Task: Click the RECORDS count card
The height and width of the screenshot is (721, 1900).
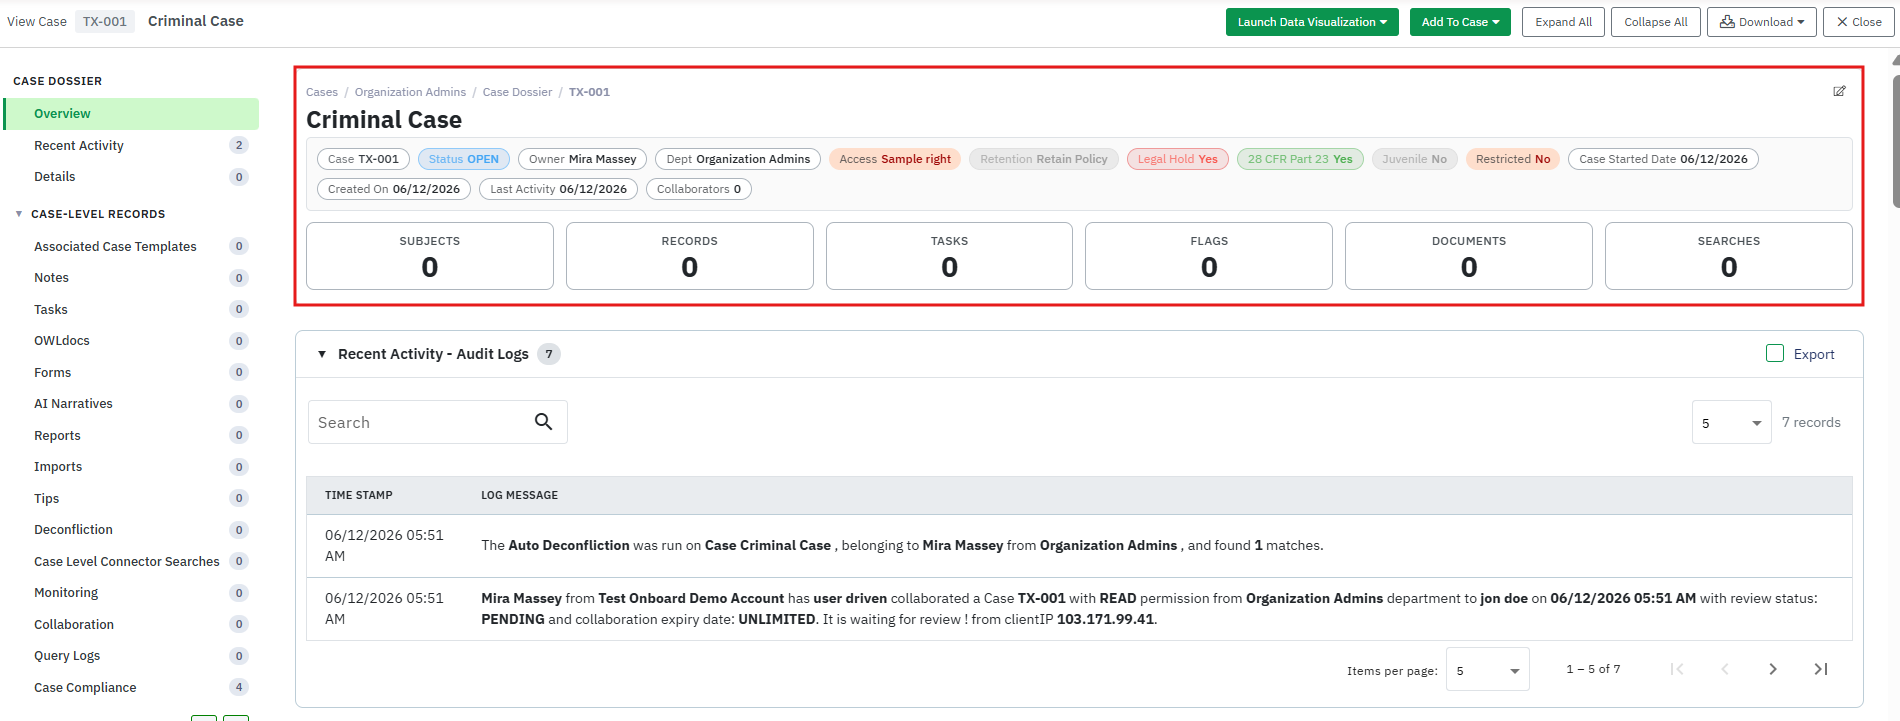Action: pos(690,256)
